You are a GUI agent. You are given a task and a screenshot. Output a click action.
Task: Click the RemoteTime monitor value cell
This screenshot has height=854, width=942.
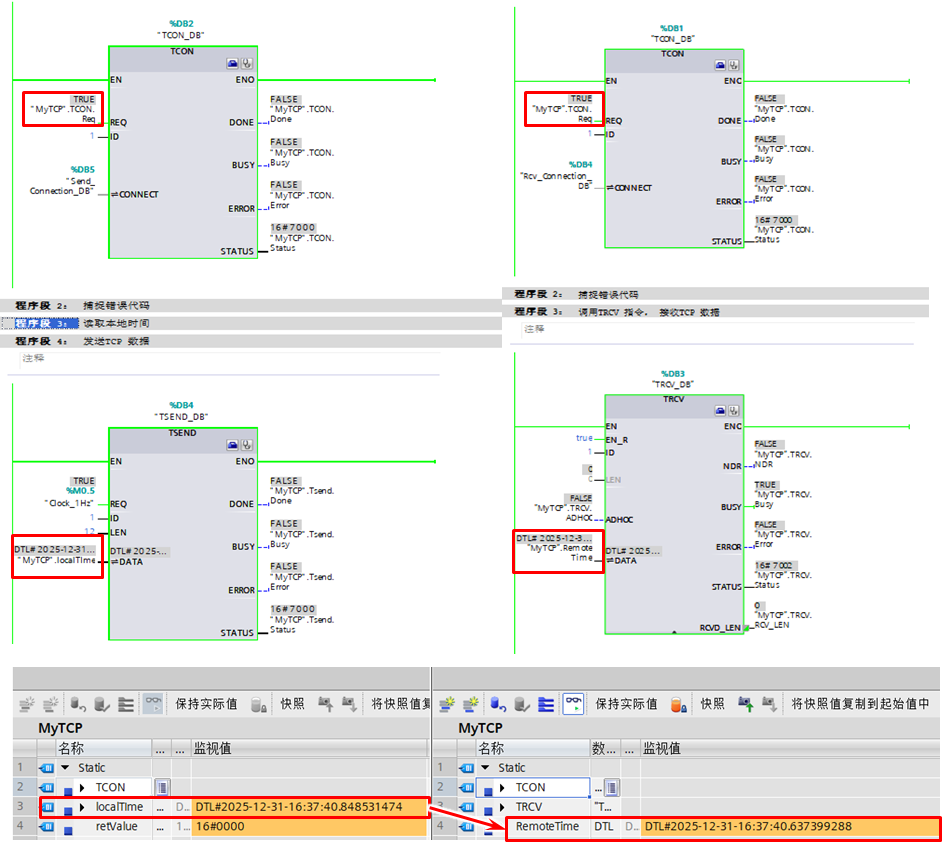tap(790, 827)
